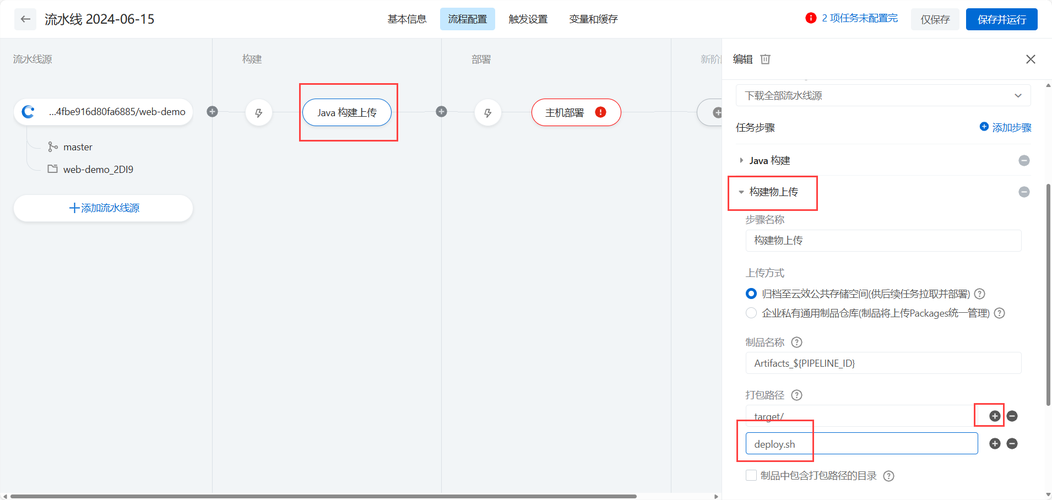Open the 基本信息 tab

[x=407, y=19]
